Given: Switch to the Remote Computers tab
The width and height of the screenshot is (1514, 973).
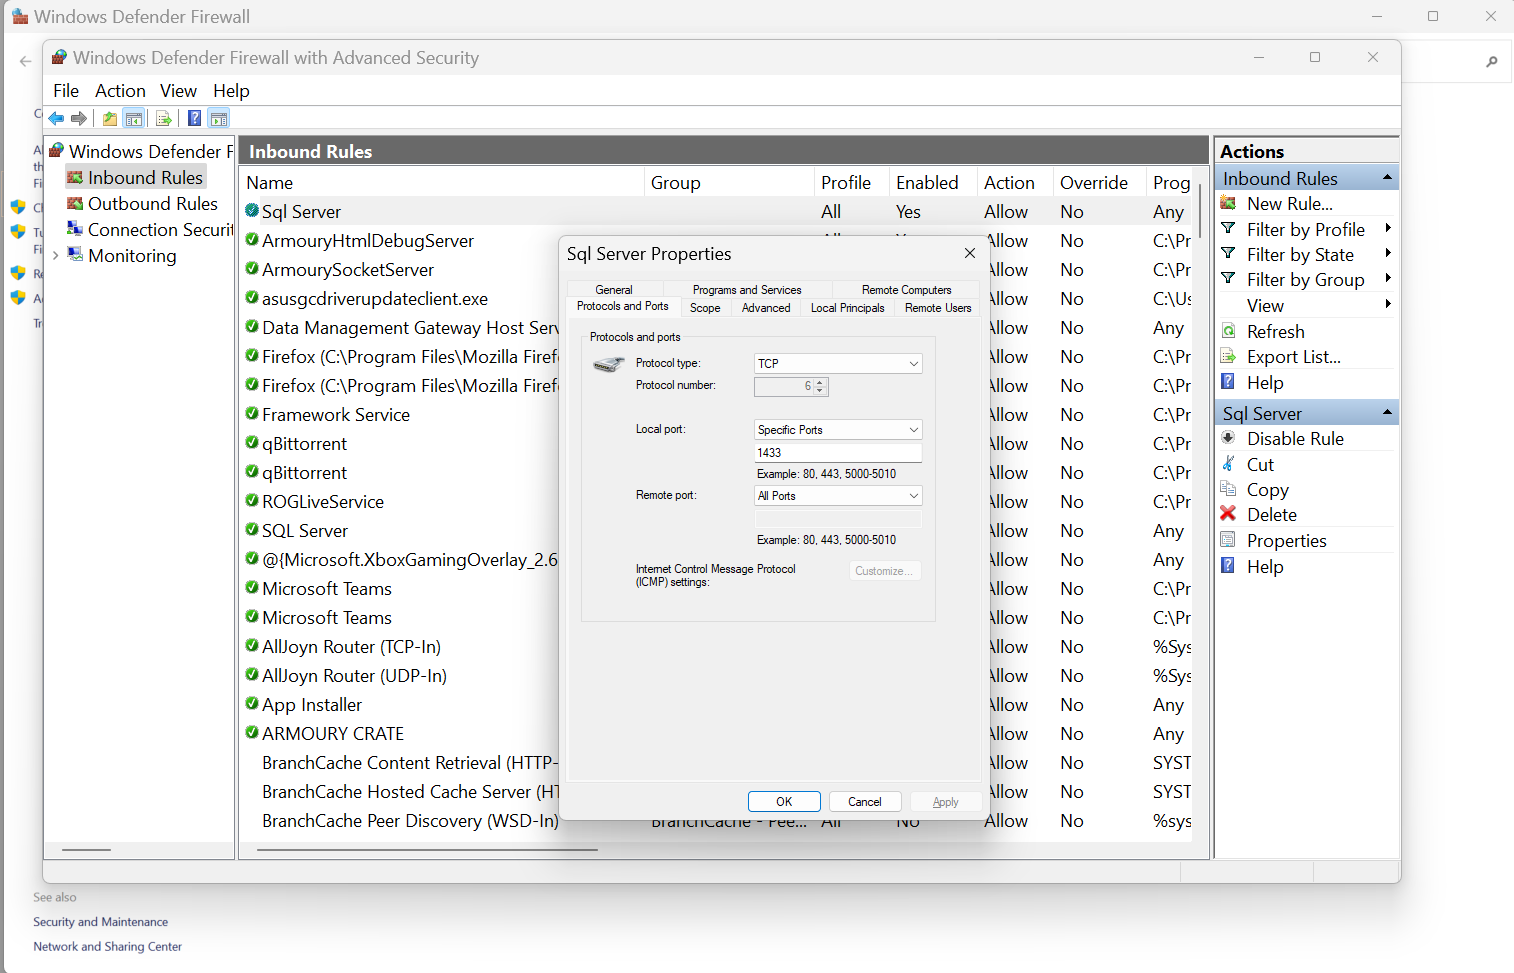Looking at the screenshot, I should click(907, 290).
